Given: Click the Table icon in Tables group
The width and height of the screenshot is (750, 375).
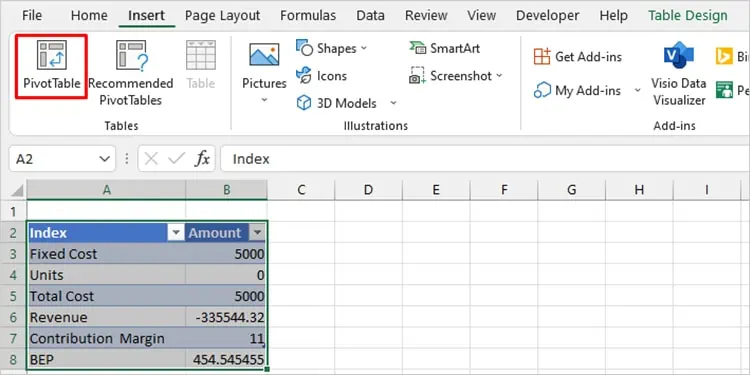Looking at the screenshot, I should pyautogui.click(x=200, y=66).
